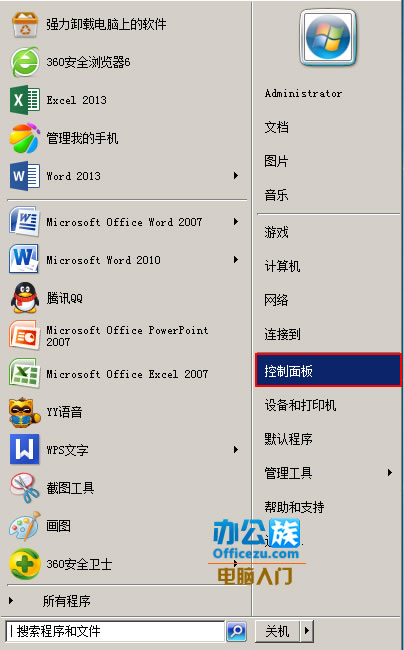The image size is (404, 650).
Task: Click the 关机 shutdown button
Action: 278,631
